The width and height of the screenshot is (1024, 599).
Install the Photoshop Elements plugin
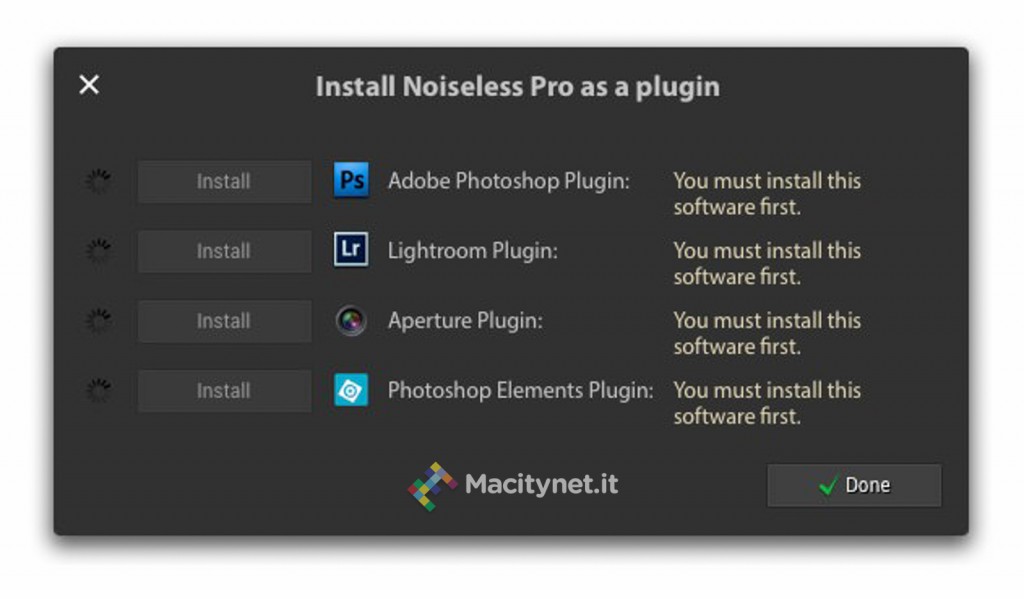click(223, 390)
